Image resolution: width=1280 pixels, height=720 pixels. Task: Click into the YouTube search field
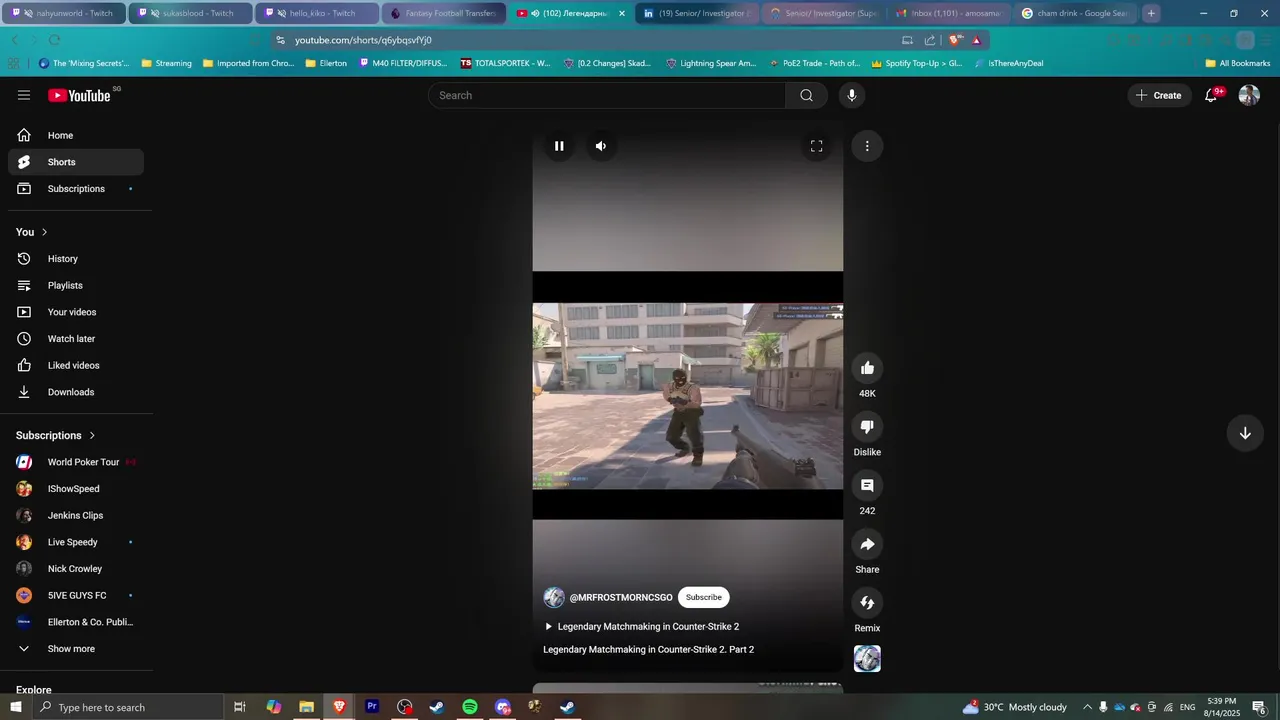[607, 95]
